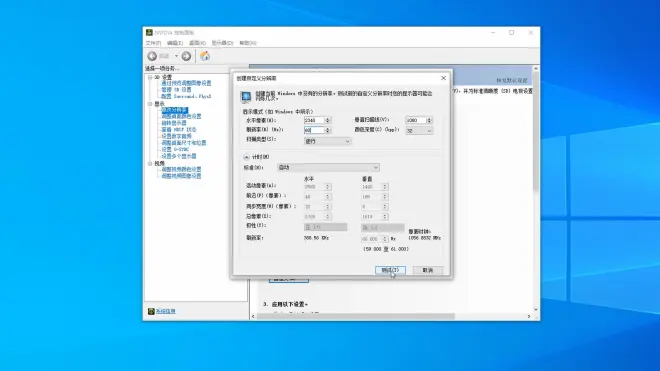Close the 创建自定义分辨率 dialog with X

(443, 78)
